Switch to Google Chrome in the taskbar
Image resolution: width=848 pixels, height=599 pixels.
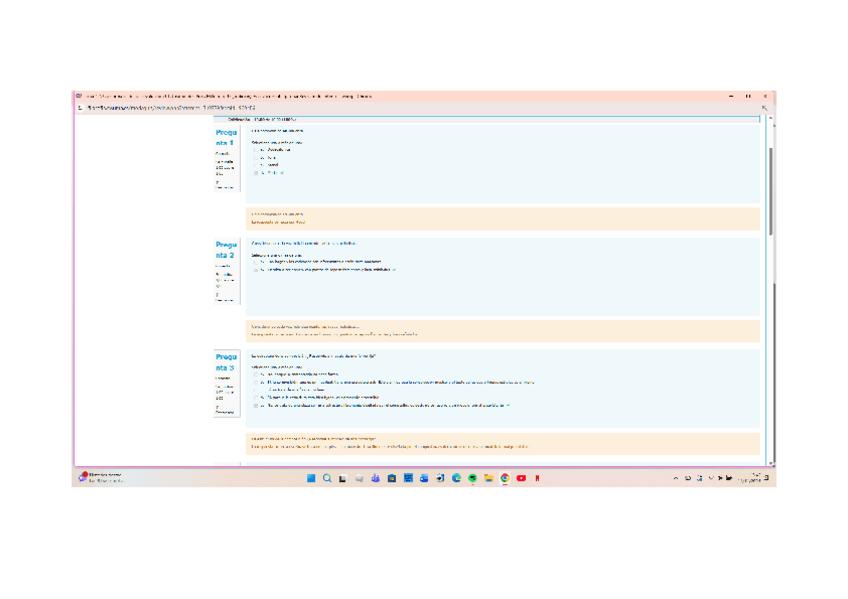(x=505, y=478)
